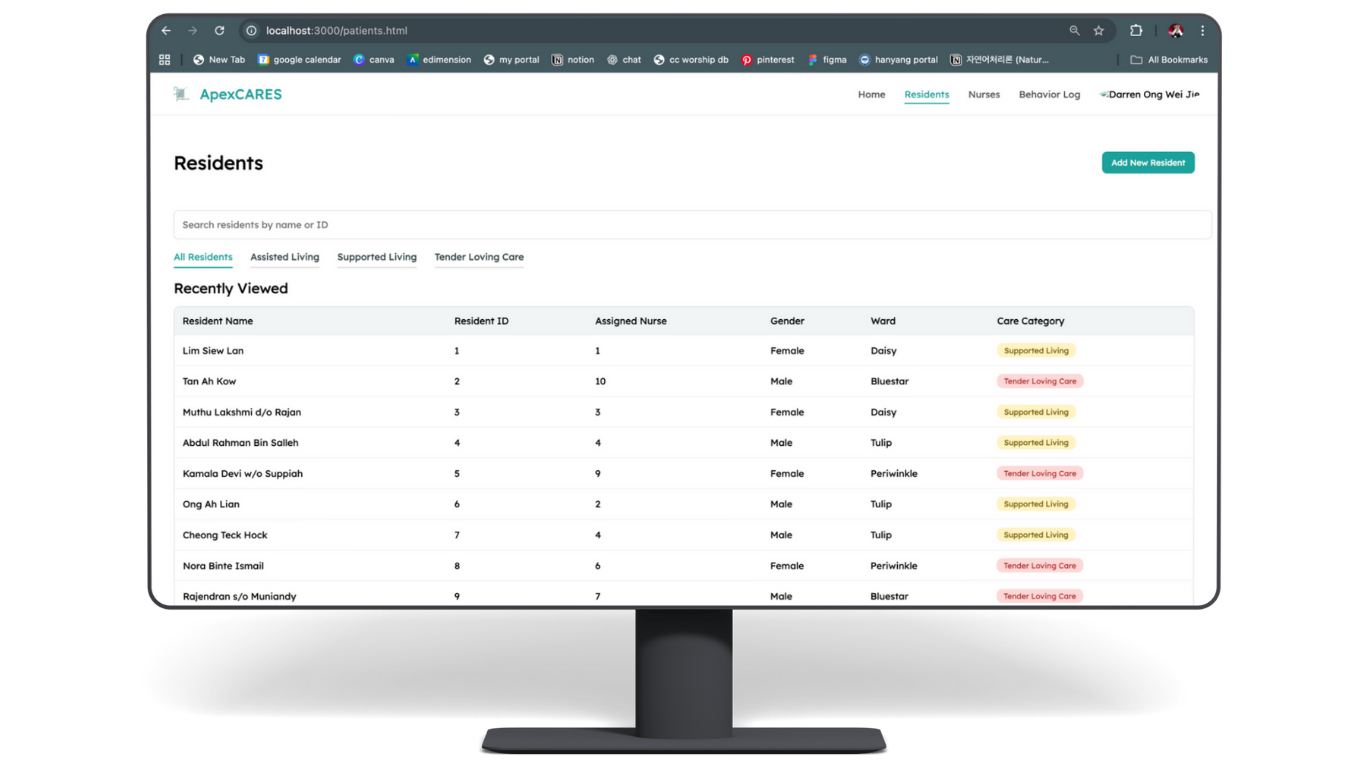Screen dimensions: 1366x768
Task: Click the ApexCARES logo icon
Action: pos(181,94)
